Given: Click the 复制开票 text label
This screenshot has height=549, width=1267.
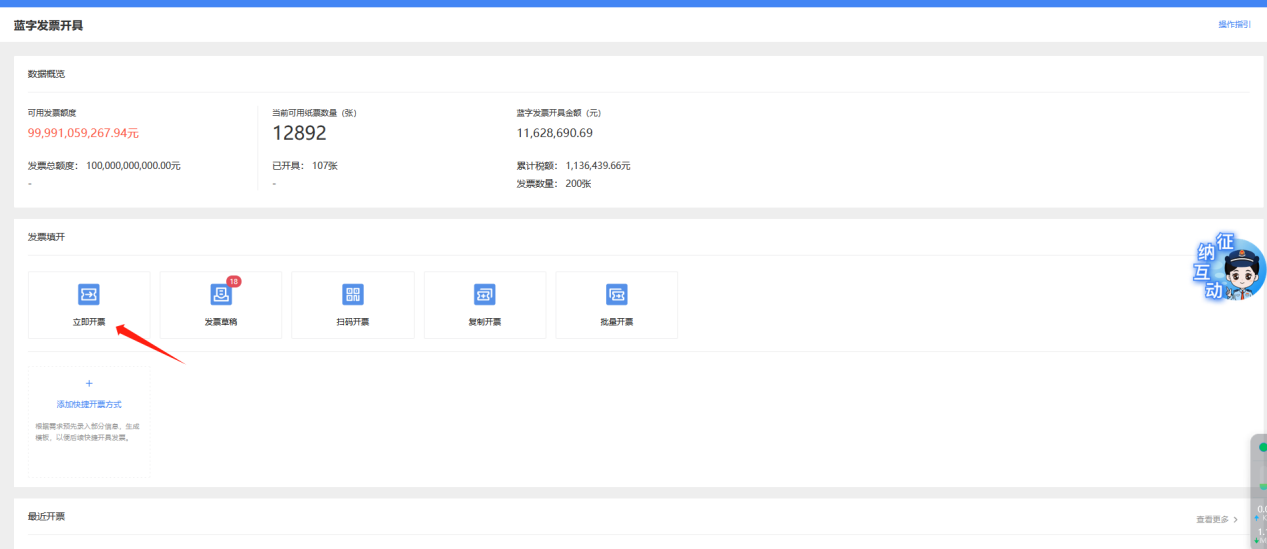Looking at the screenshot, I should (x=485, y=322).
